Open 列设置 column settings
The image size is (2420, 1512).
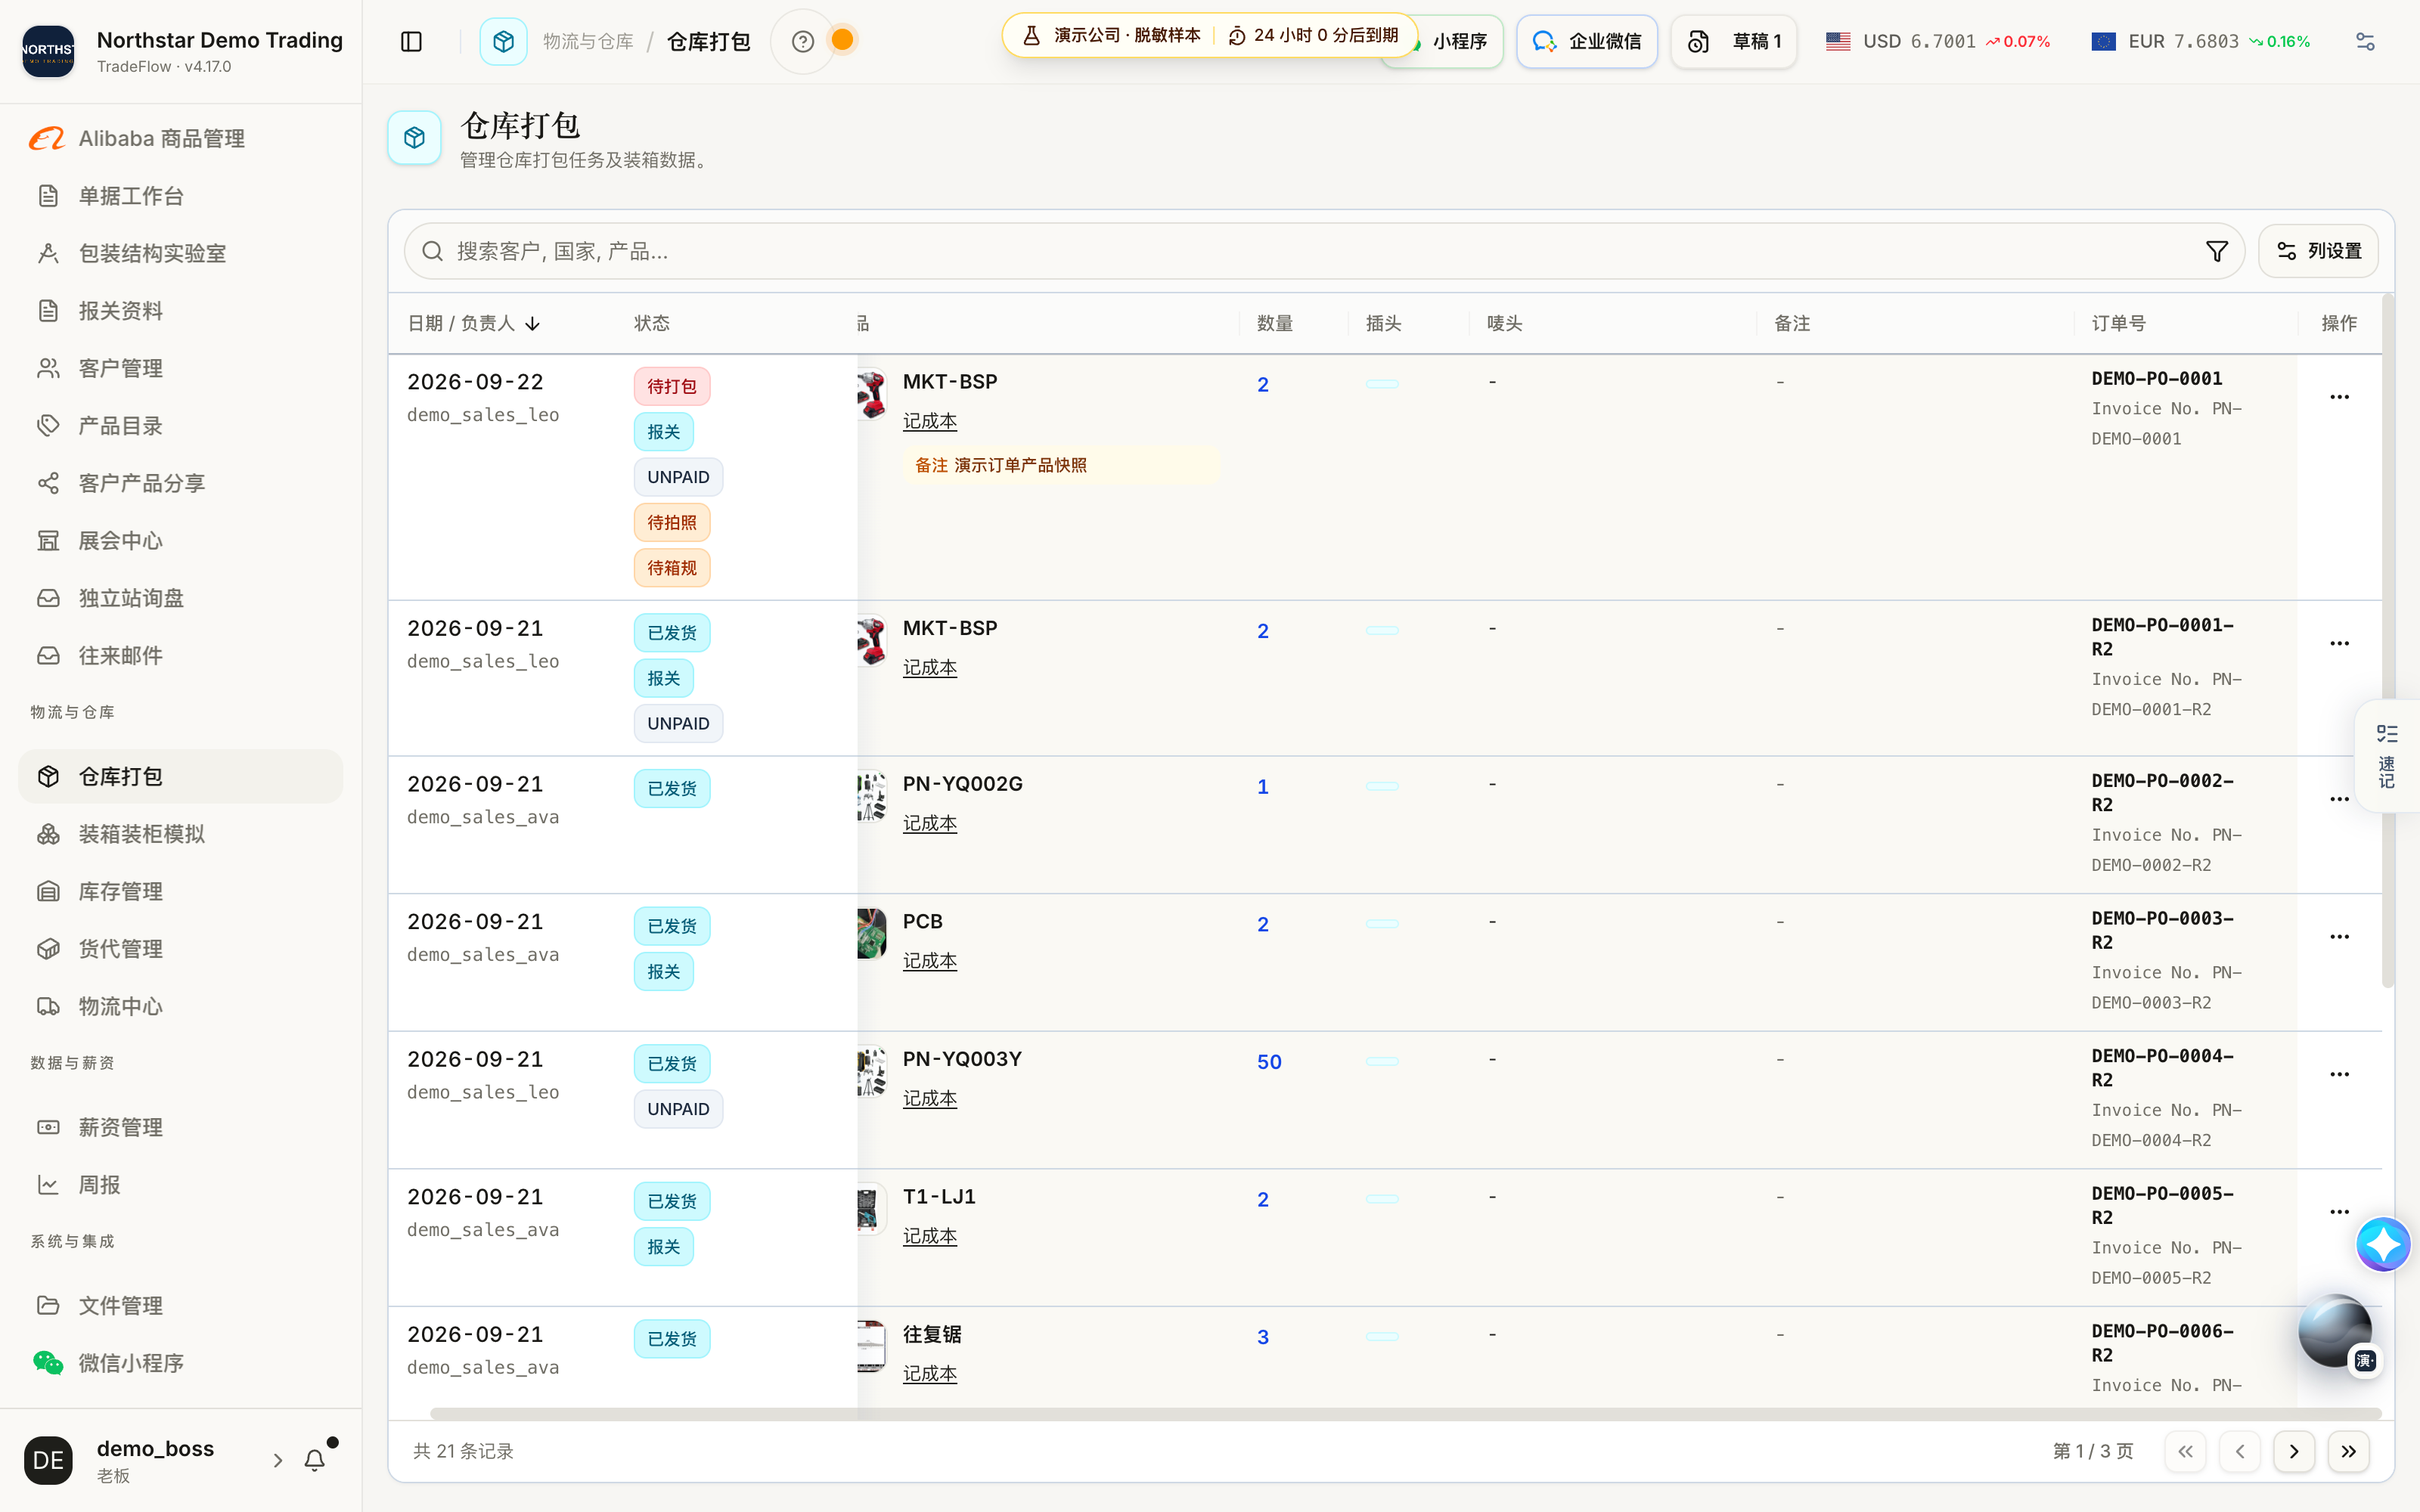(x=2318, y=251)
